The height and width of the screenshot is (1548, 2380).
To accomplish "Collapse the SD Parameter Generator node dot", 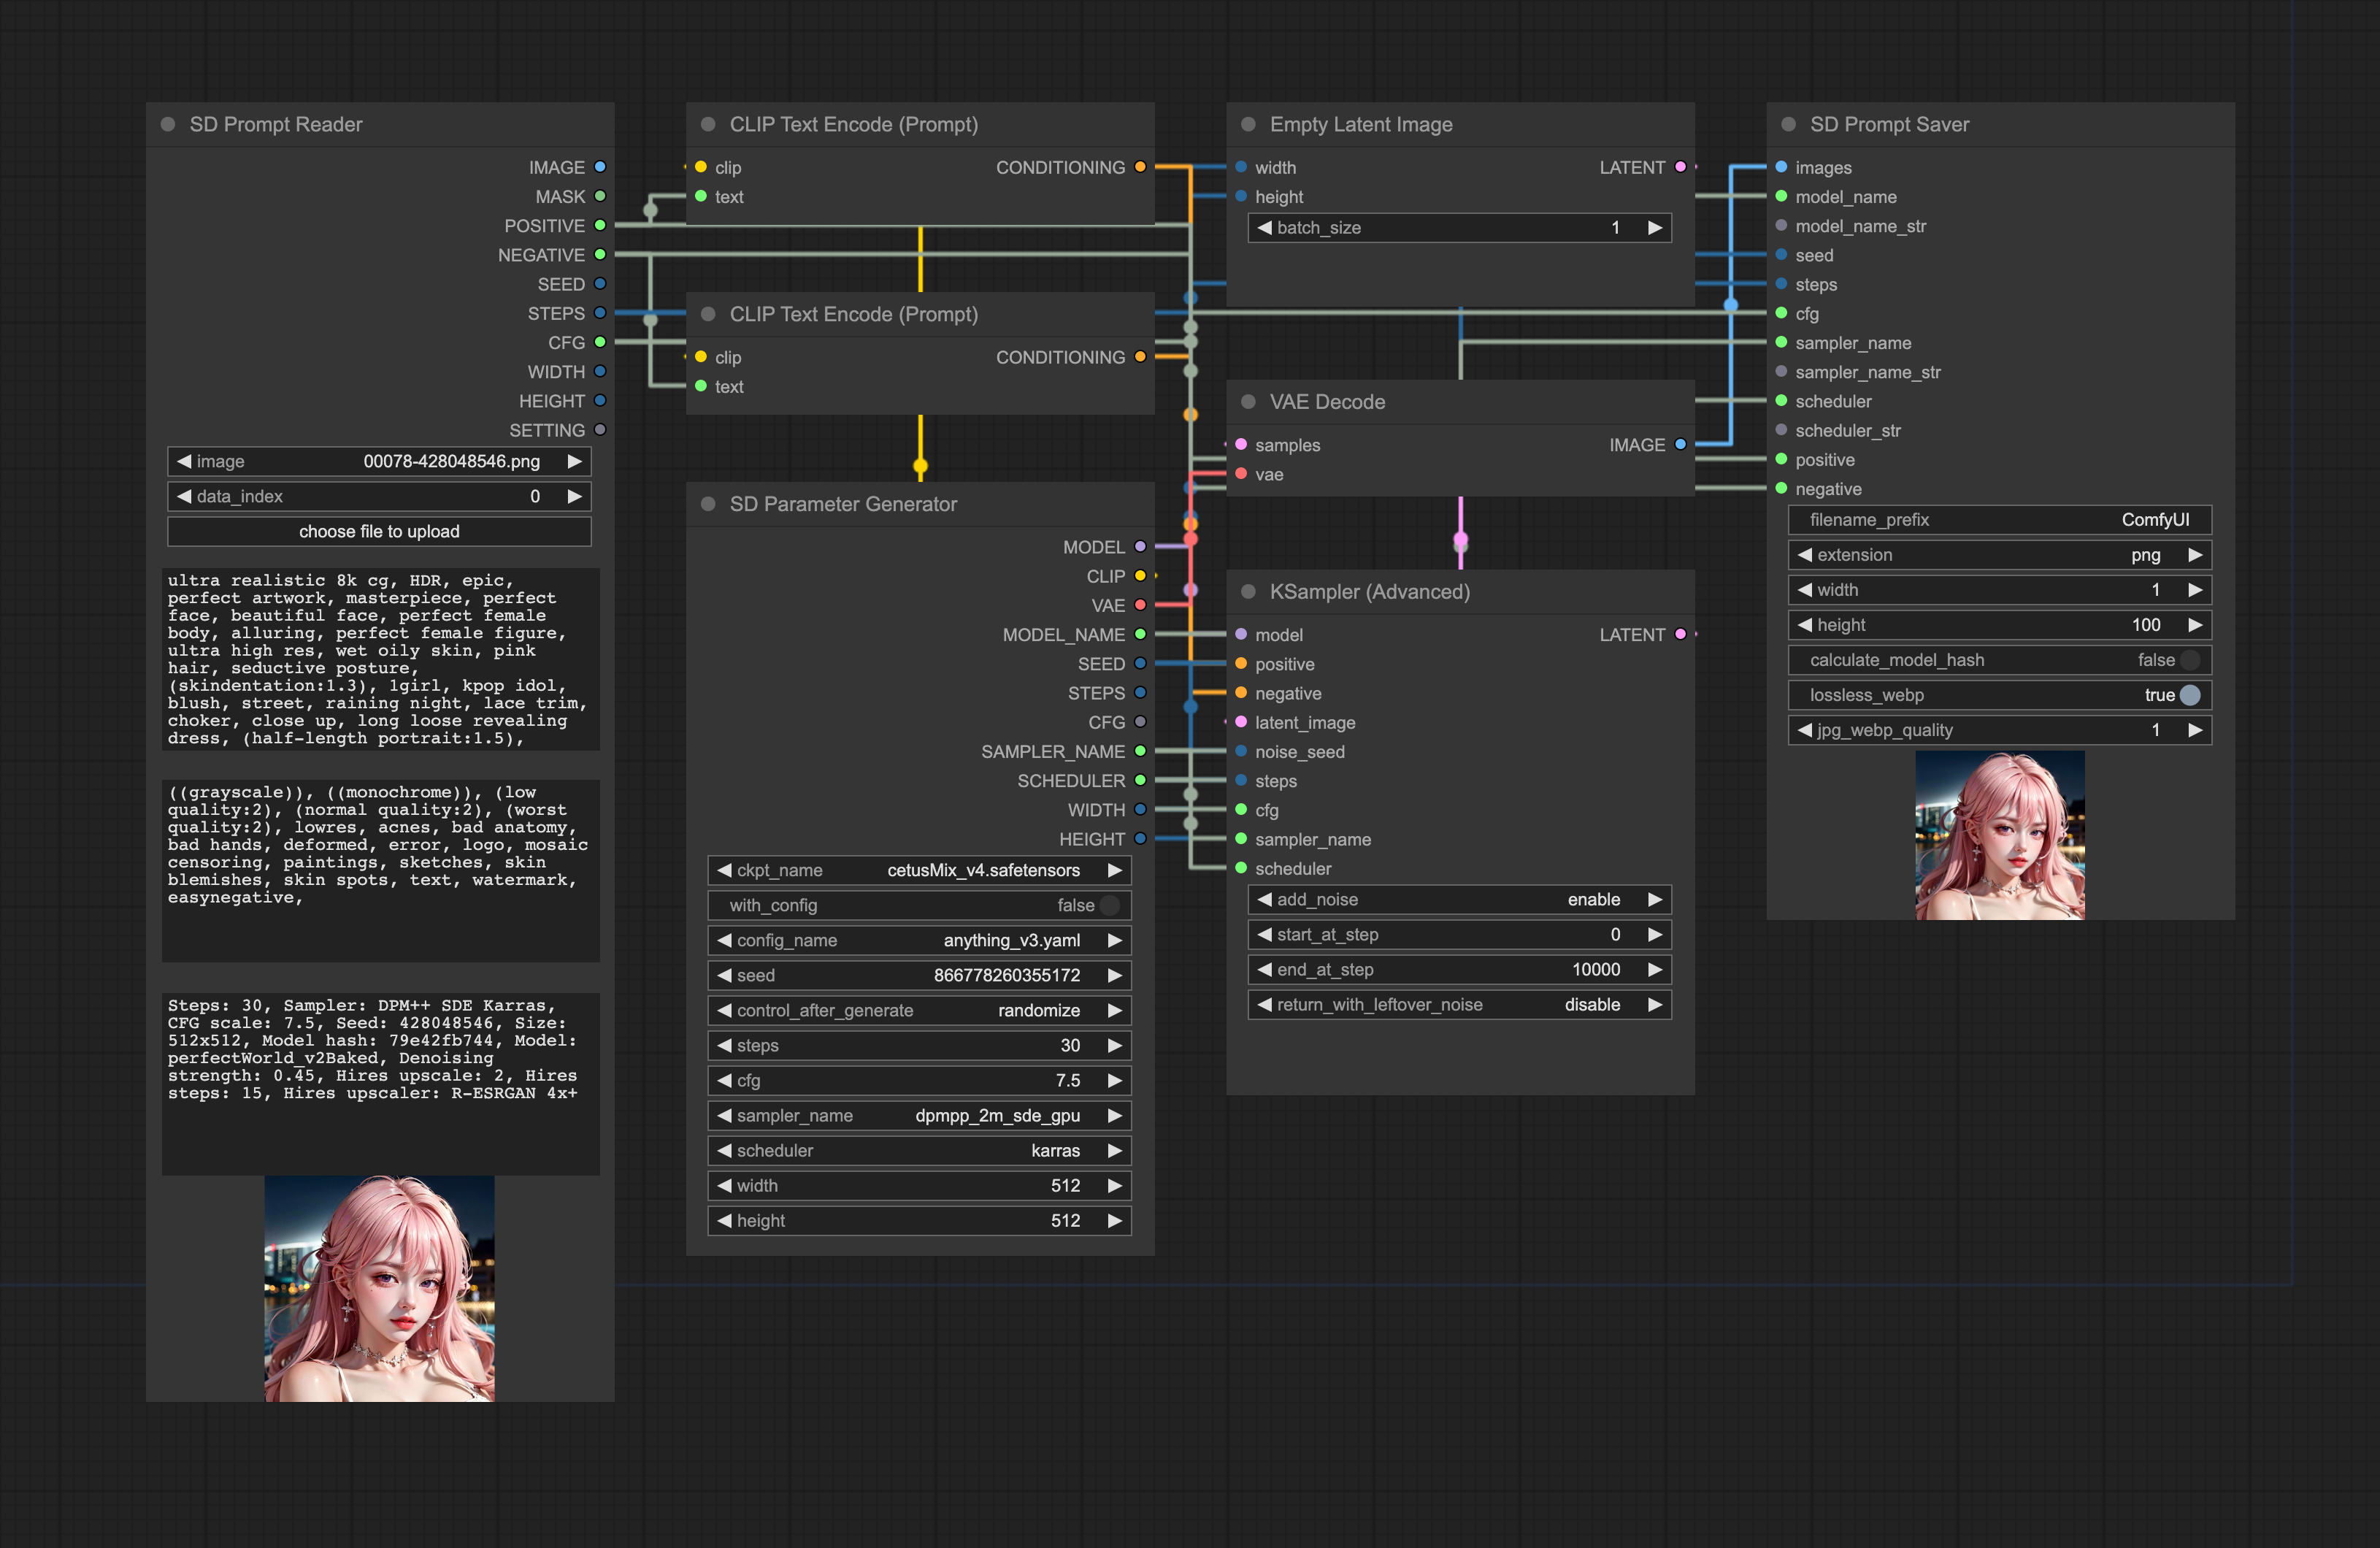I will [708, 503].
